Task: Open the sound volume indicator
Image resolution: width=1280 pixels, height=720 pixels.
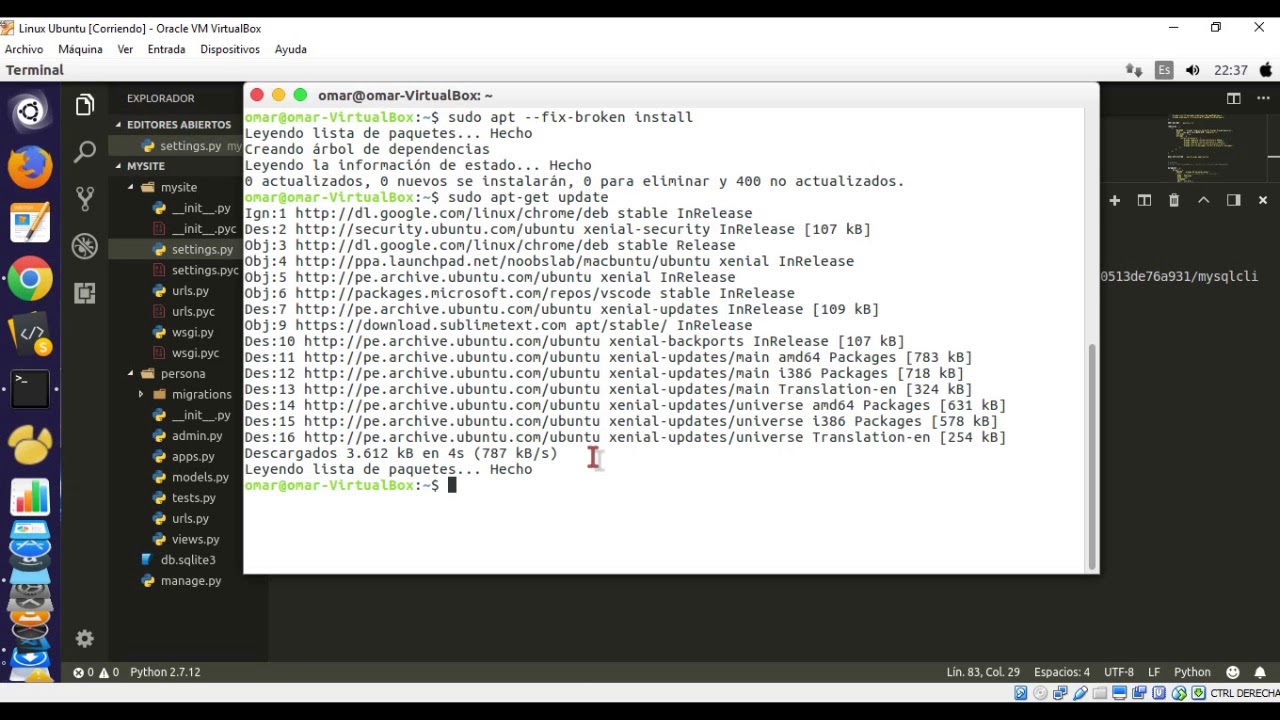Action: (x=1192, y=70)
